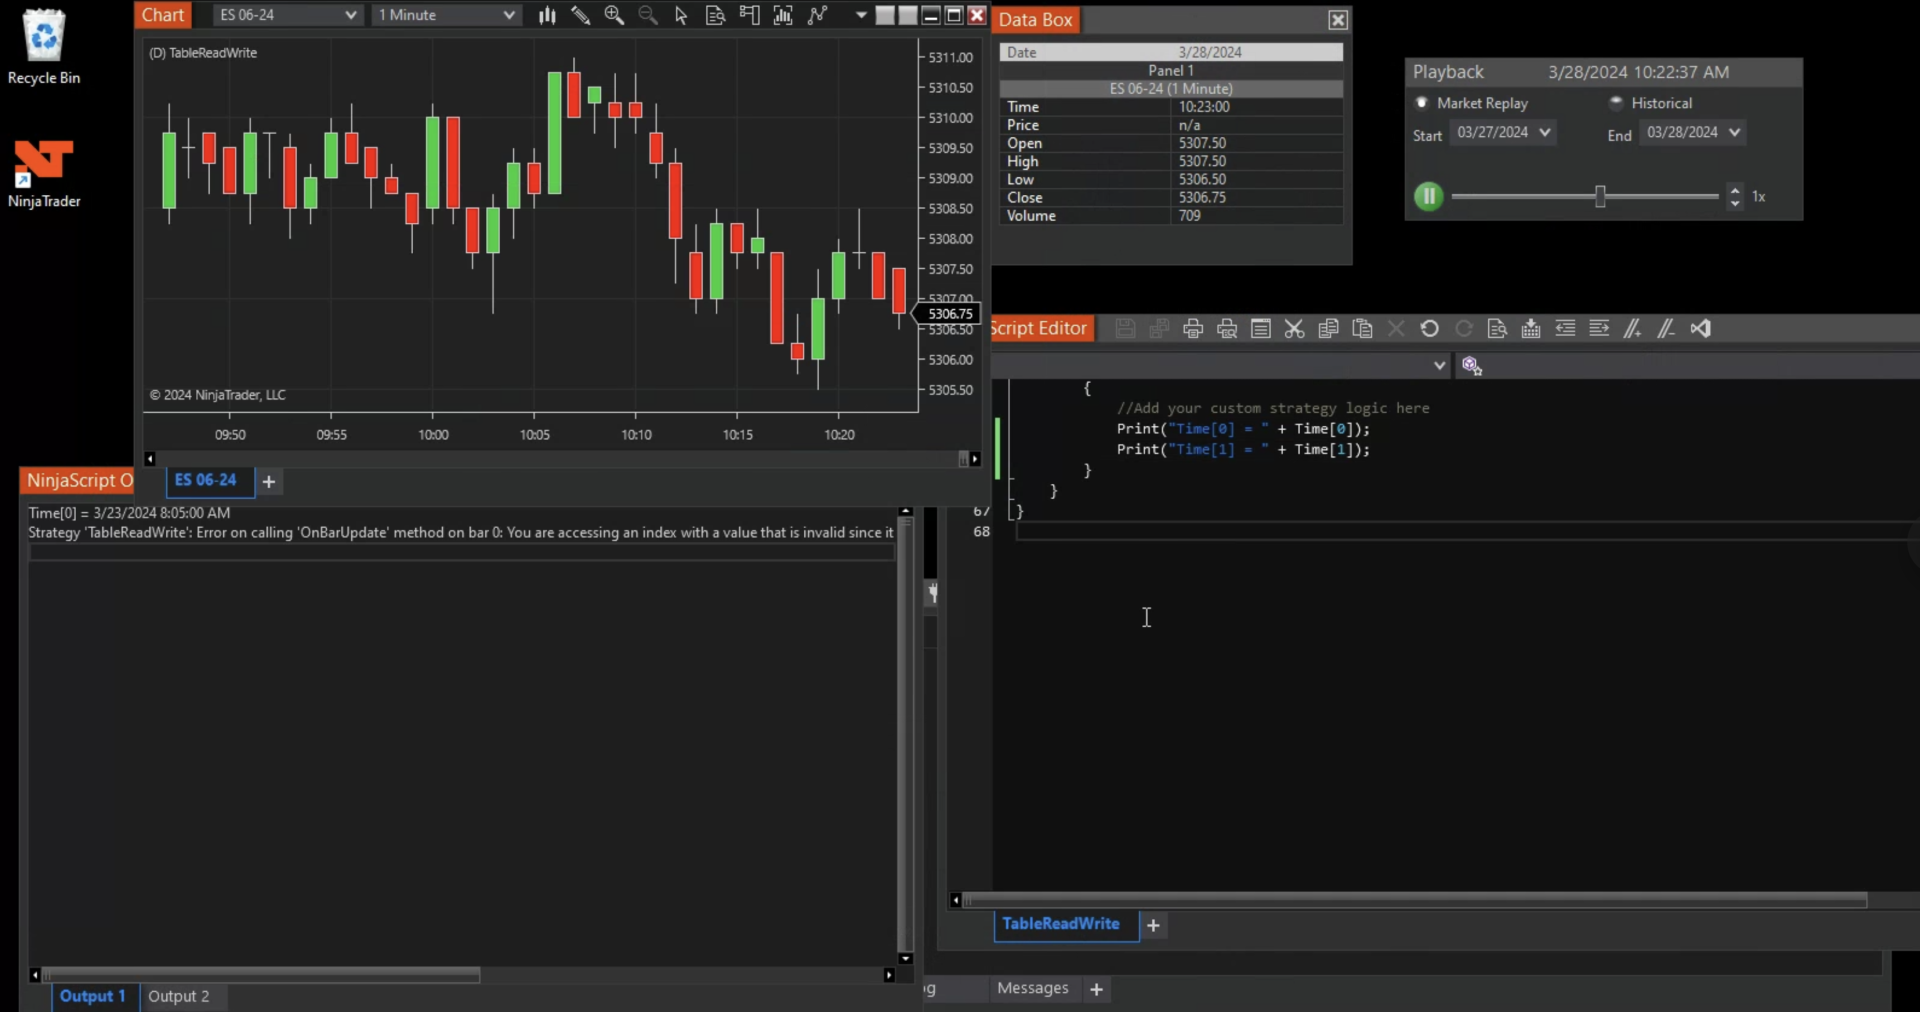The image size is (1920, 1012).
Task: Click the Print Time[1] code line
Action: click(1243, 450)
